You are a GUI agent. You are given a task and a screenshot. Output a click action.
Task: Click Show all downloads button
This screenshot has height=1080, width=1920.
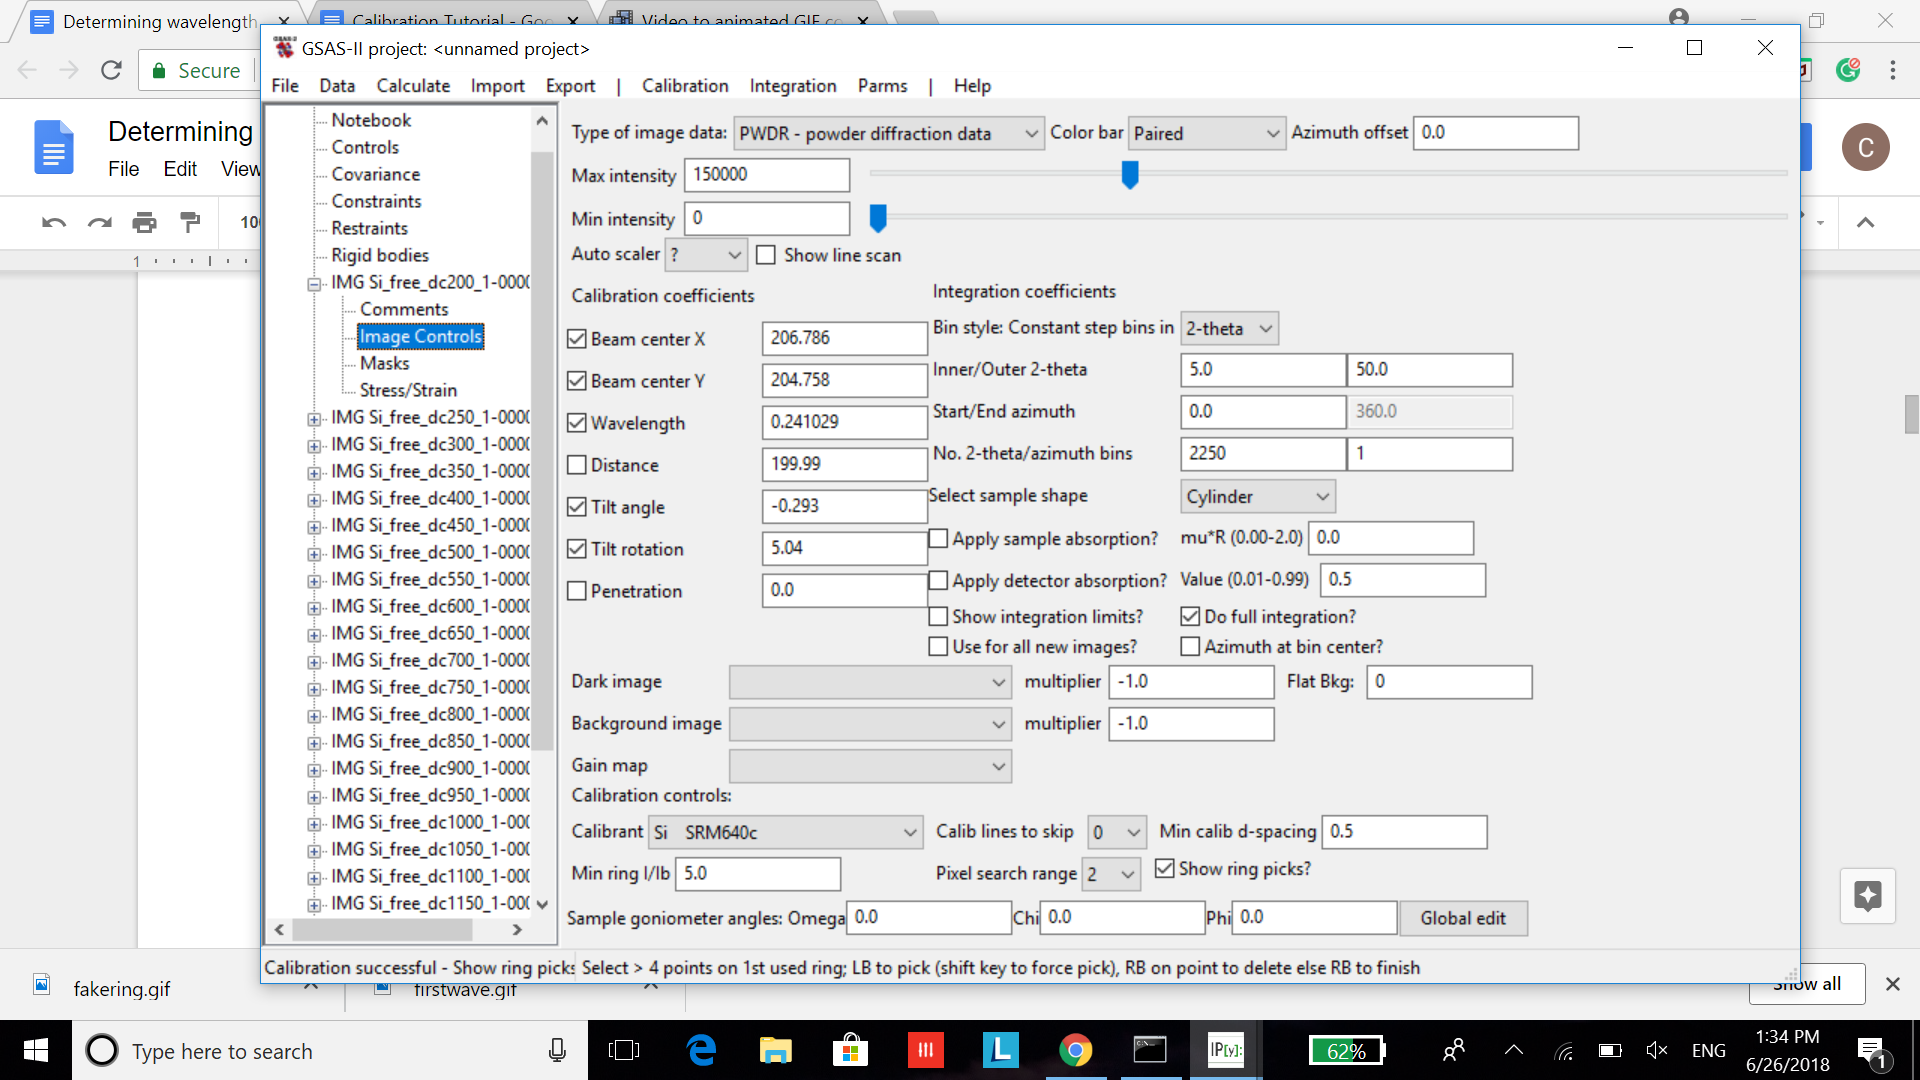click(x=1807, y=984)
